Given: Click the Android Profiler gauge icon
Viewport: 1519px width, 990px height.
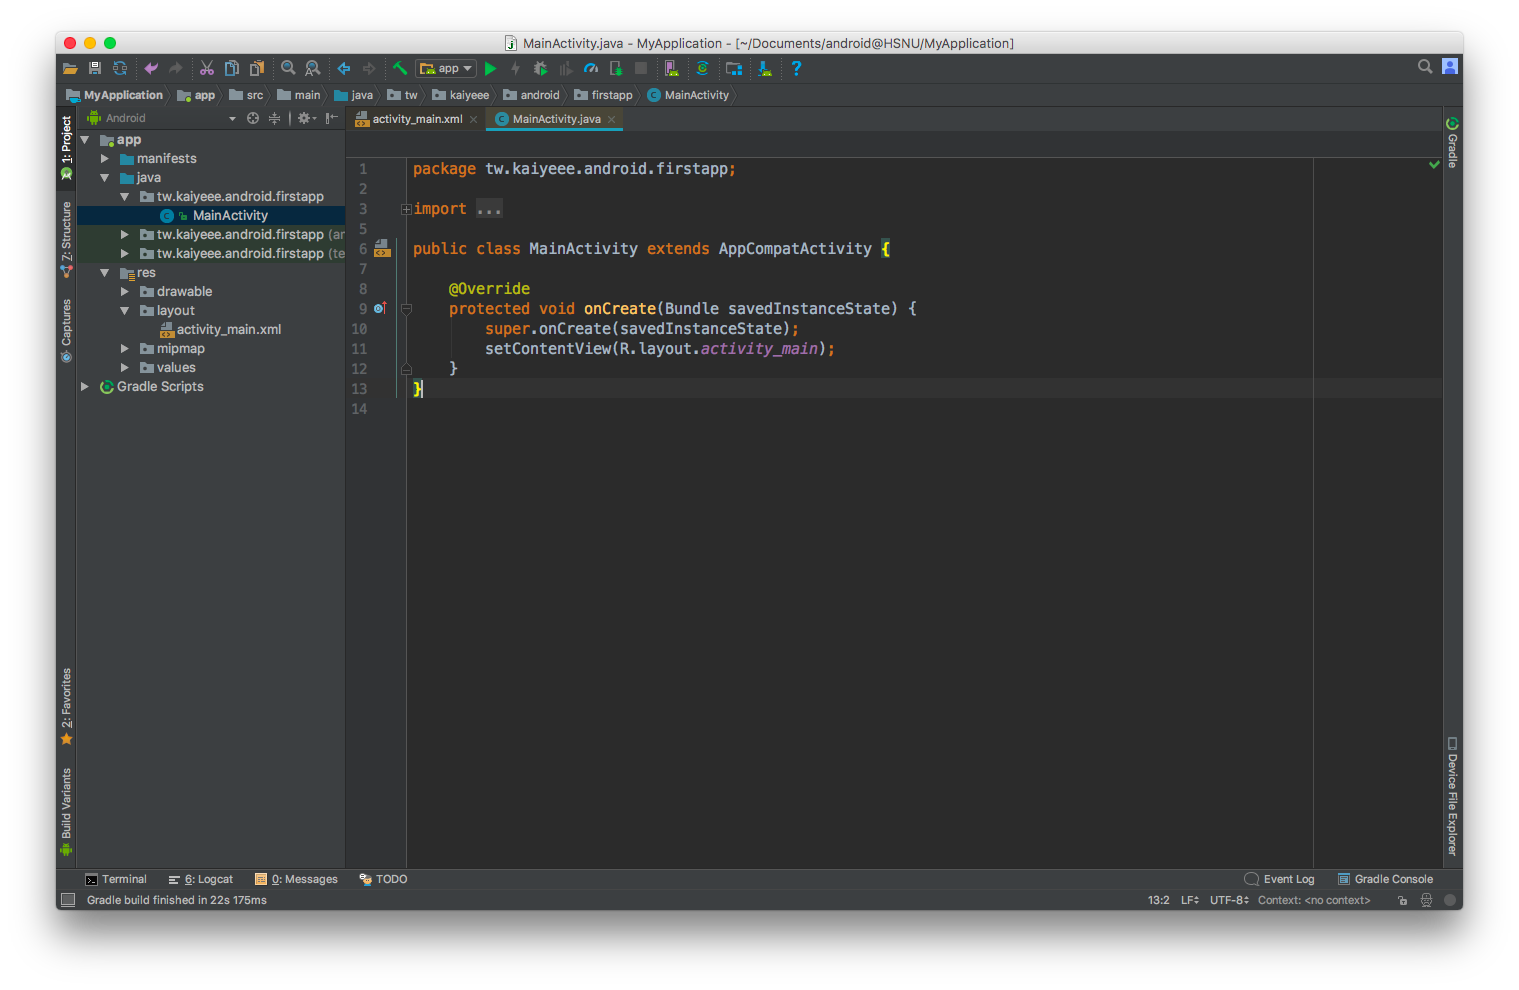Looking at the screenshot, I should [x=591, y=68].
